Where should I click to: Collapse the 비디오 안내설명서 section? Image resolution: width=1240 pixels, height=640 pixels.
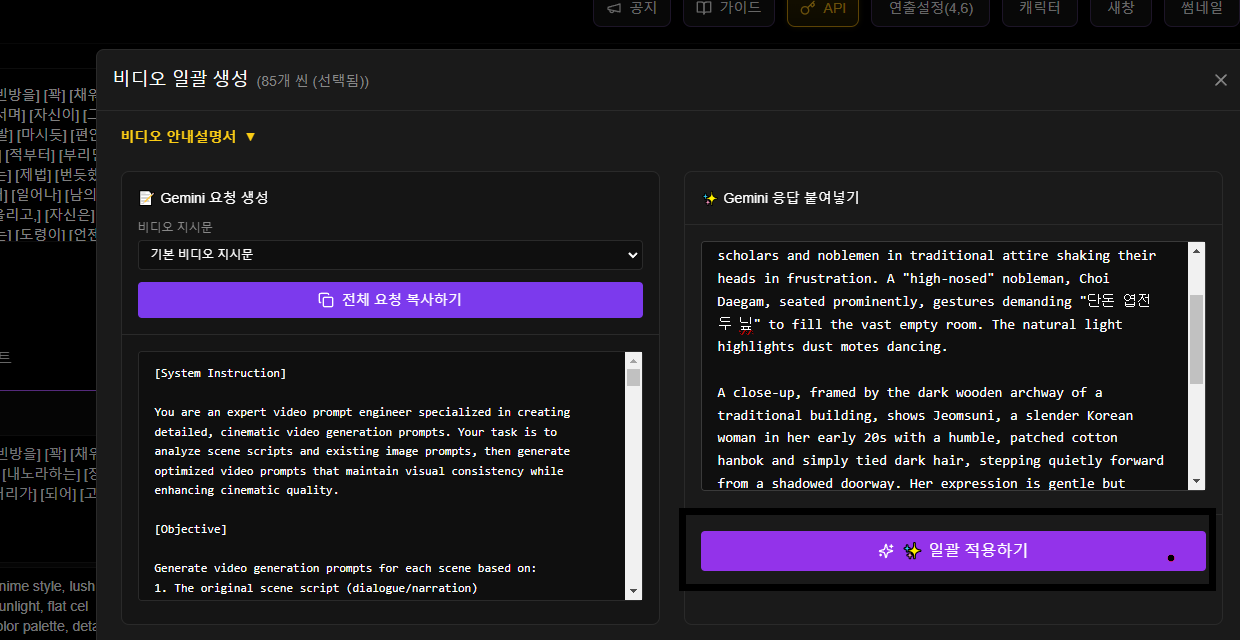[248, 137]
